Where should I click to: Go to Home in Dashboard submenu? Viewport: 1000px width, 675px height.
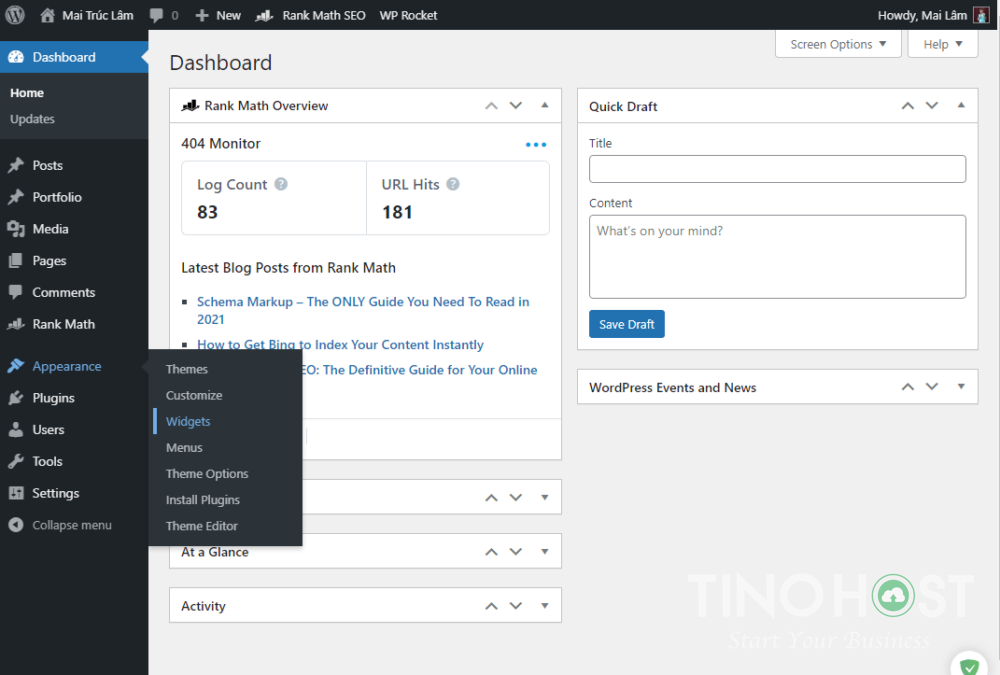pos(27,93)
